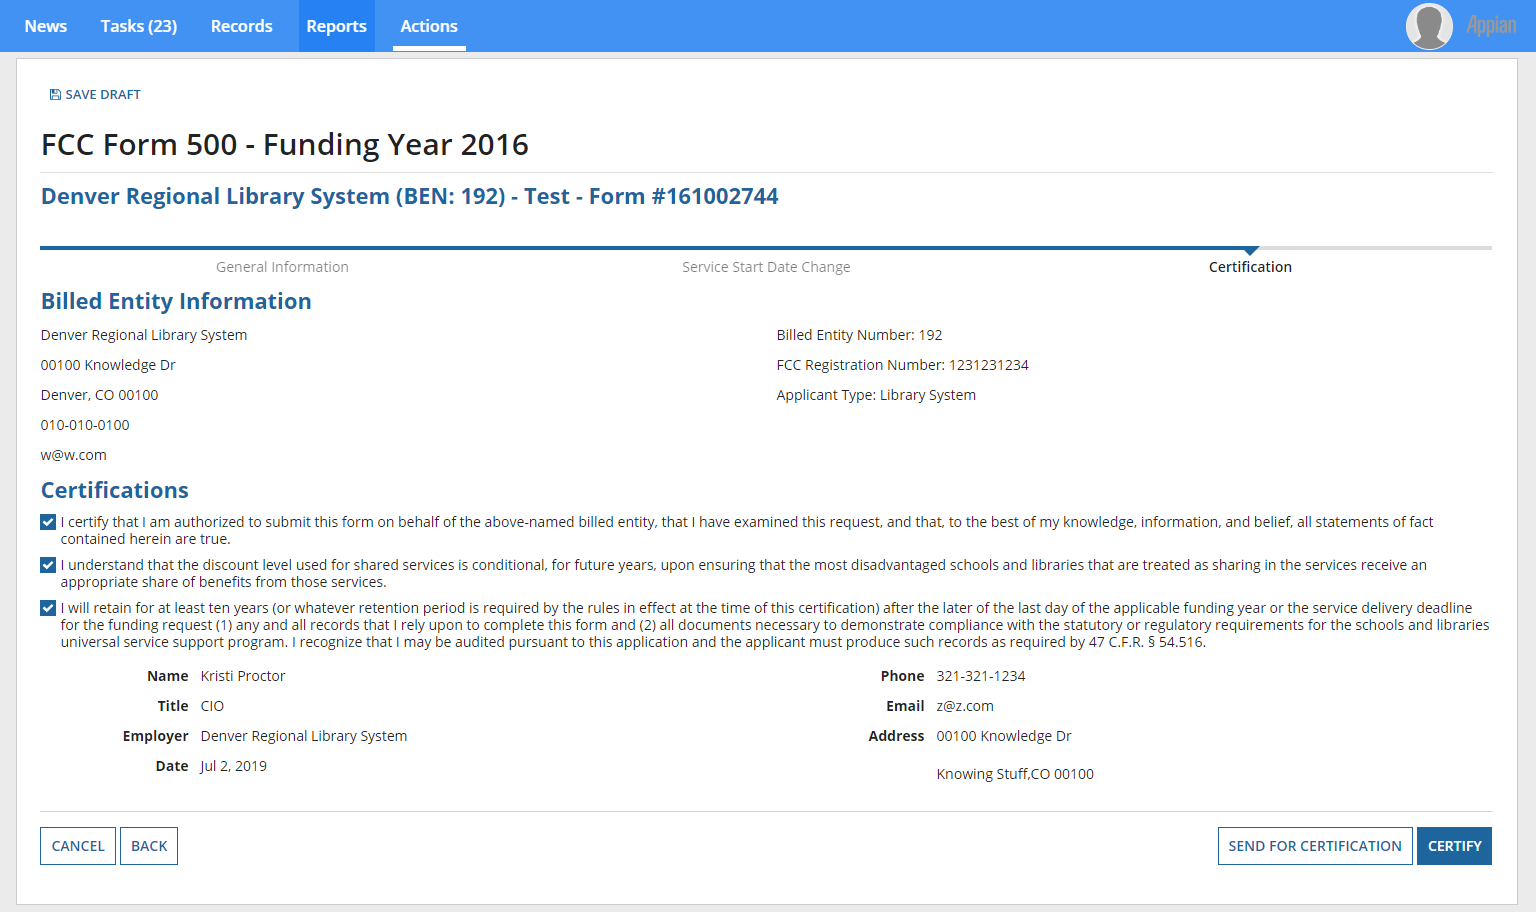
Task: Click the CANCEL button
Action: [x=78, y=846]
